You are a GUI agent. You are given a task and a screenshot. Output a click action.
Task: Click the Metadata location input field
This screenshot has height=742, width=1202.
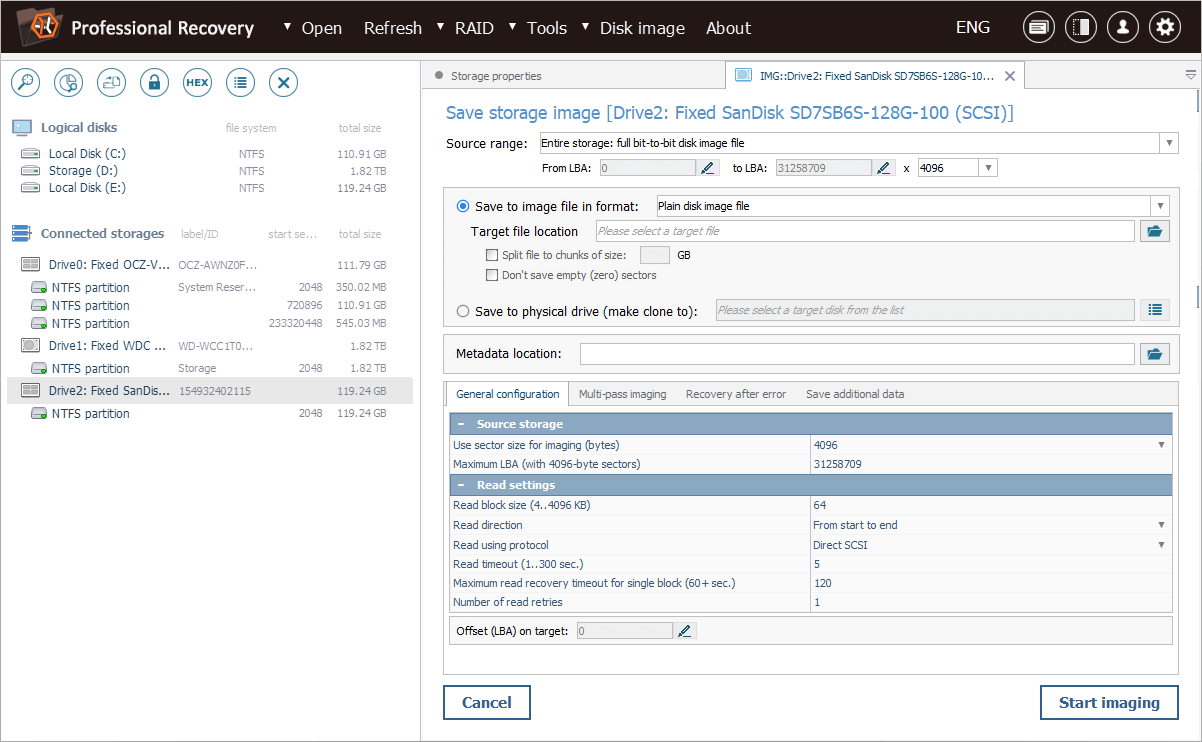coord(857,354)
